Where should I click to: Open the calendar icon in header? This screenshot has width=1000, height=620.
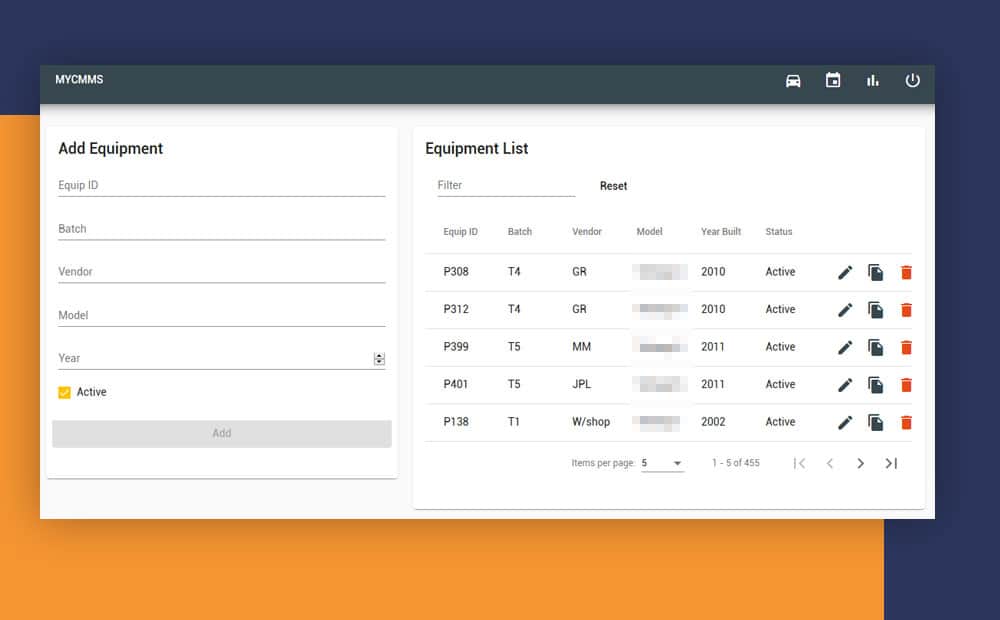pyautogui.click(x=833, y=80)
